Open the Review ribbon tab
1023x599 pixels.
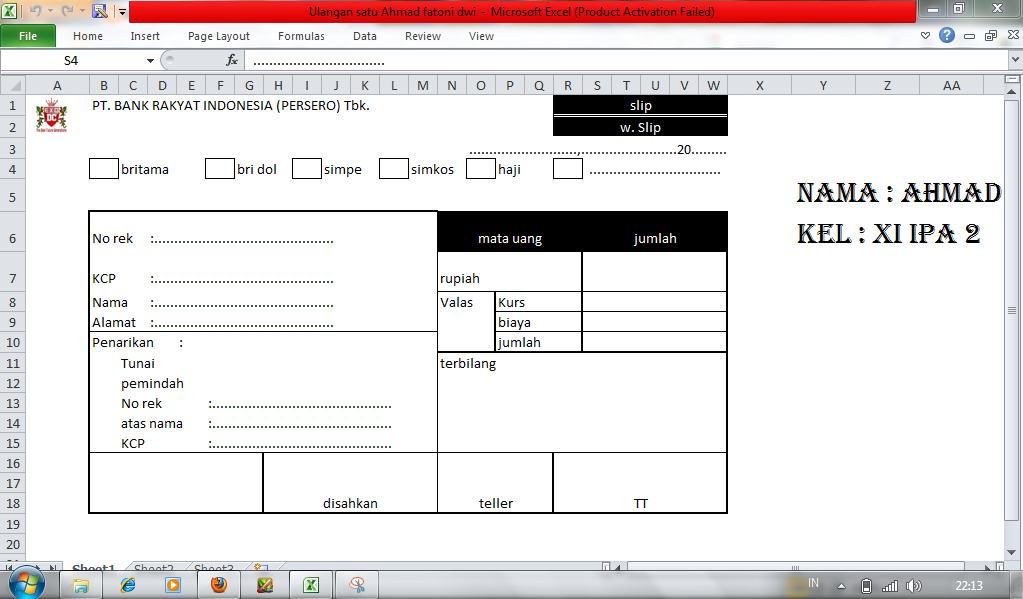[x=423, y=36]
